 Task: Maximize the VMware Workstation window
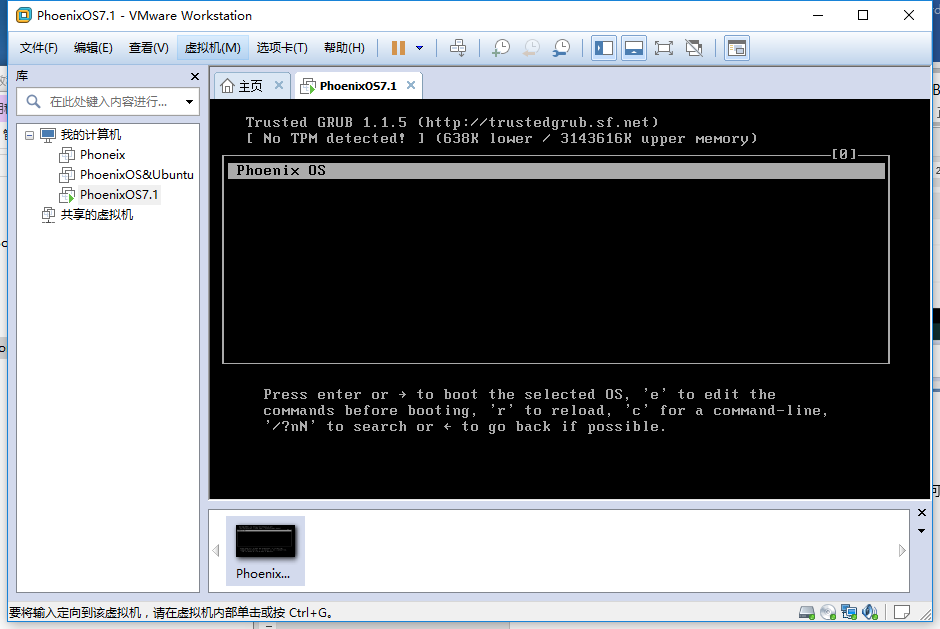(x=863, y=15)
